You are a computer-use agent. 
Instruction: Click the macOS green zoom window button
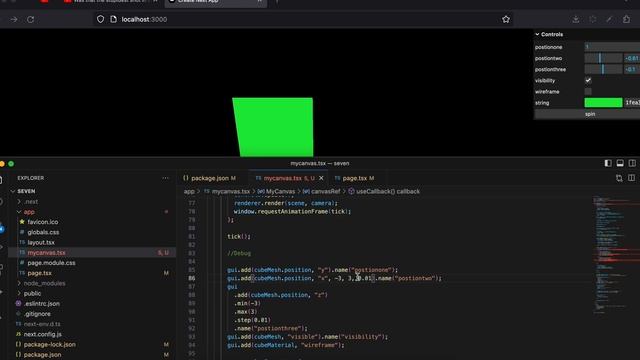click(11, 164)
